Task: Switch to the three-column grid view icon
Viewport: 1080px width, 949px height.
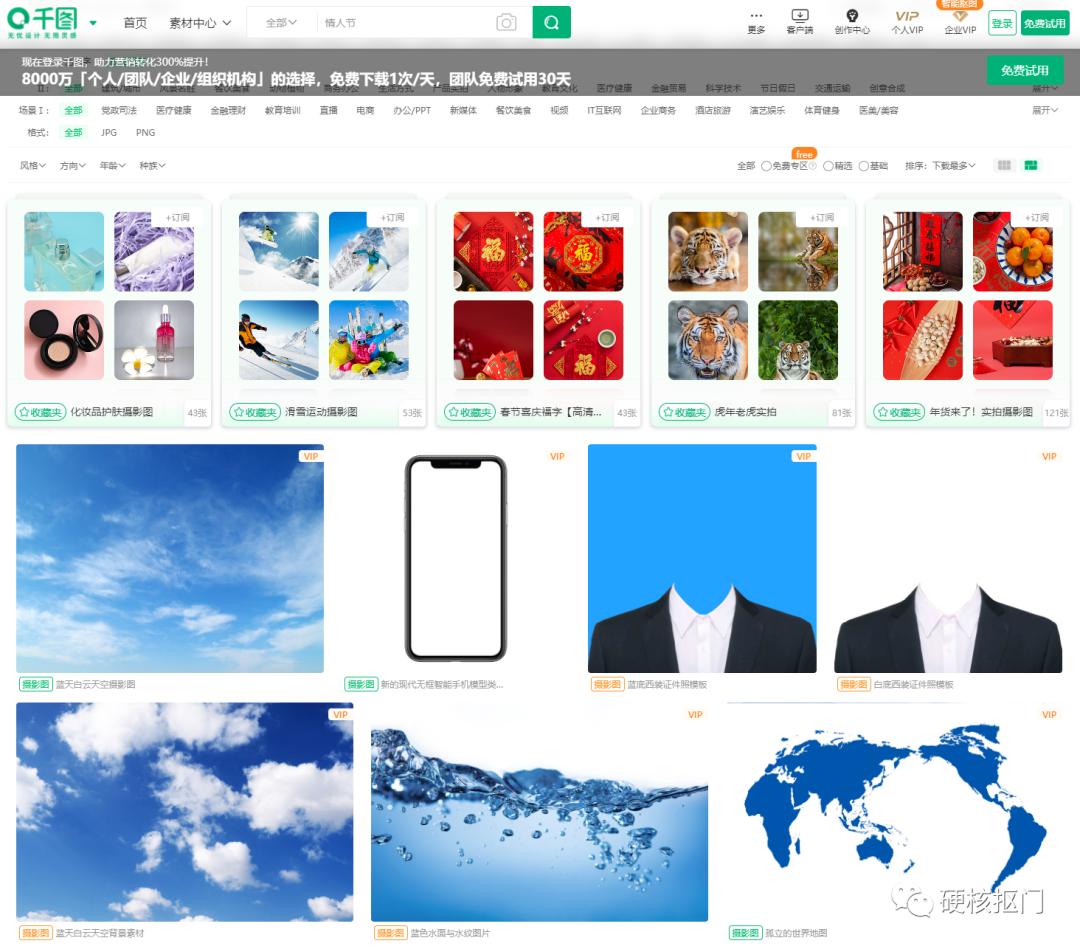Action: pos(1004,165)
